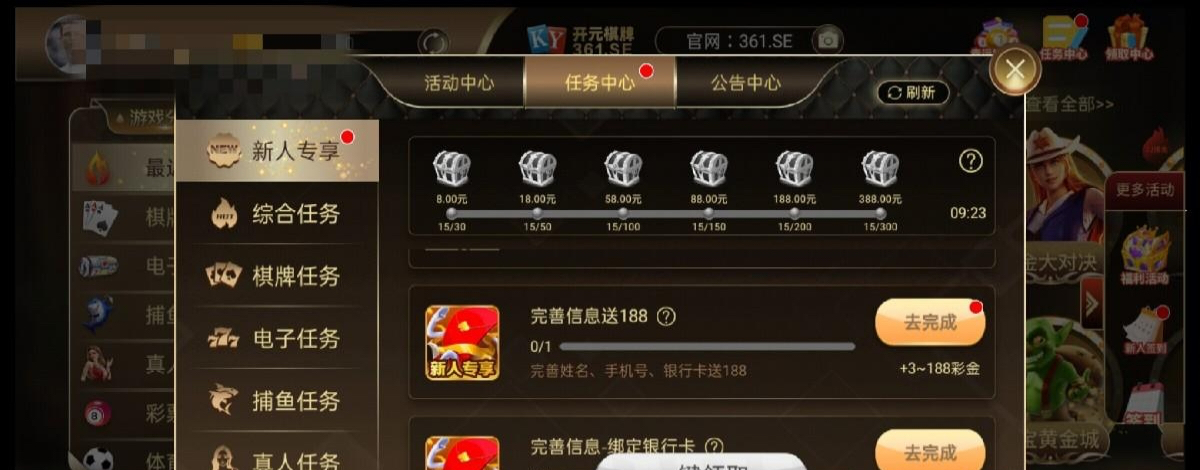The image size is (1200, 470).
Task: Expand the right-side arrow chevron panel
Action: point(1092,303)
